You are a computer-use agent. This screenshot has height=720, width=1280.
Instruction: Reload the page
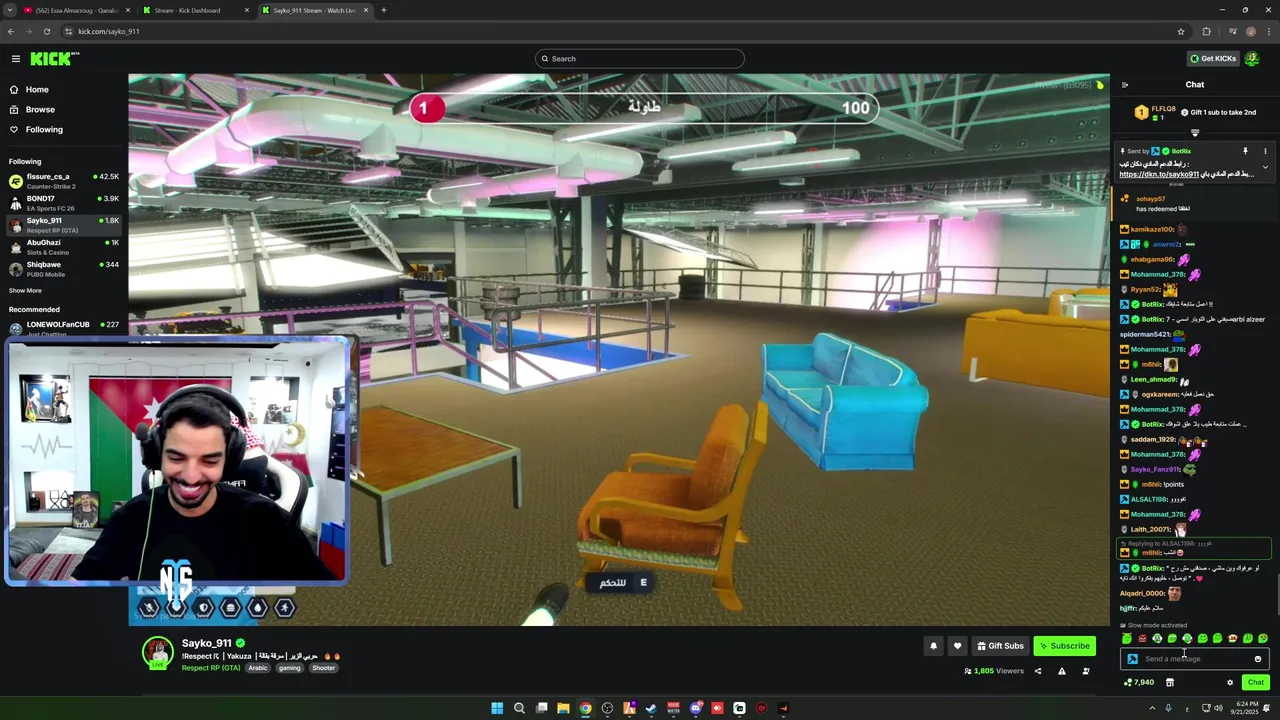(x=46, y=31)
